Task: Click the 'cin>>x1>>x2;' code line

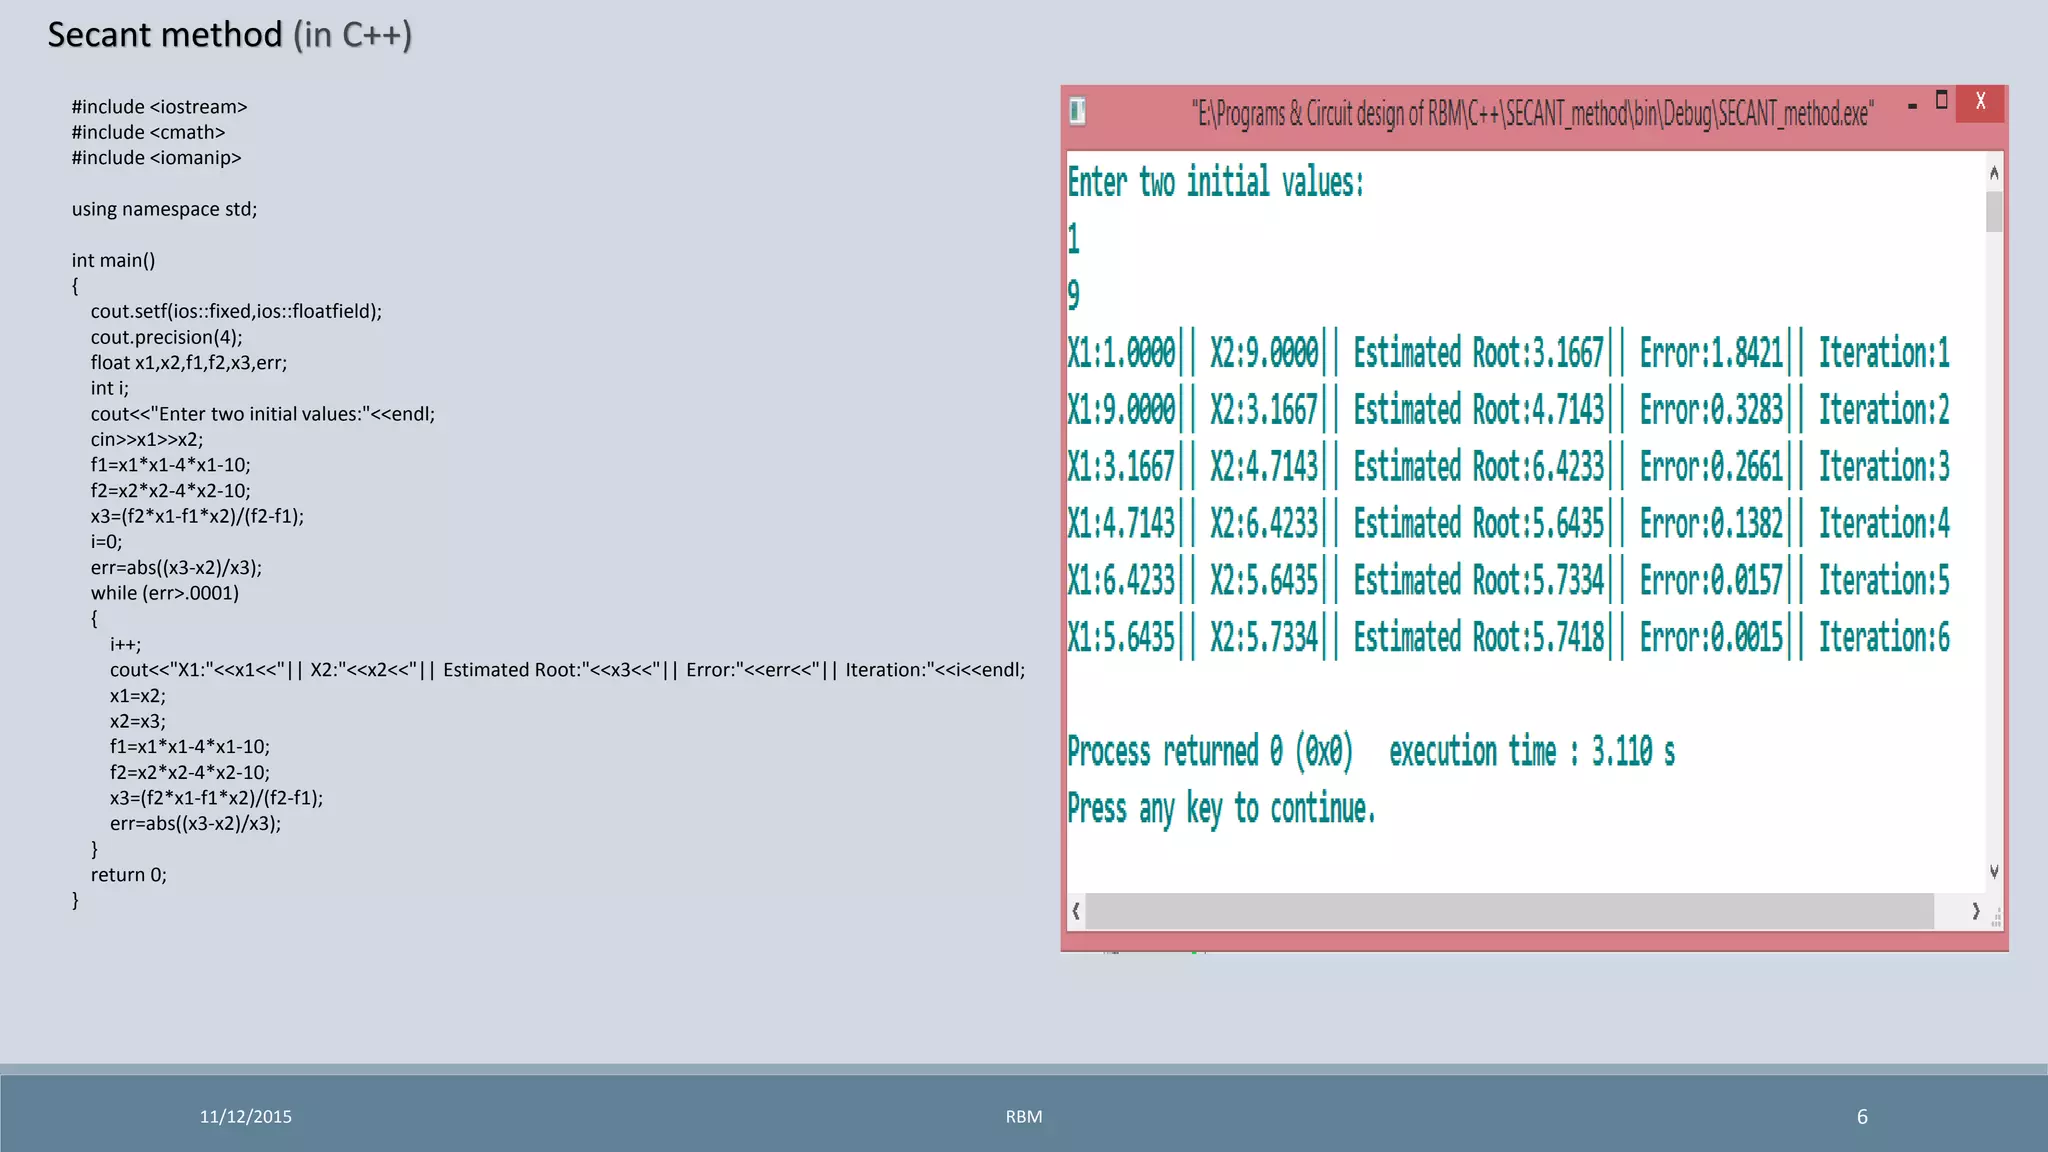Action: point(147,440)
